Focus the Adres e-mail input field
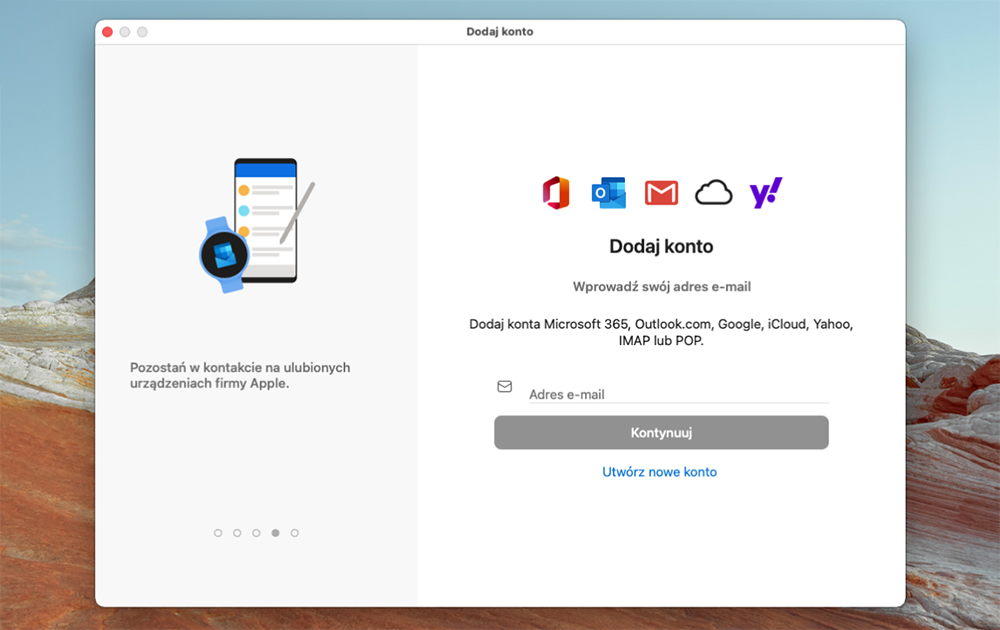This screenshot has width=1000, height=630. tap(679, 394)
